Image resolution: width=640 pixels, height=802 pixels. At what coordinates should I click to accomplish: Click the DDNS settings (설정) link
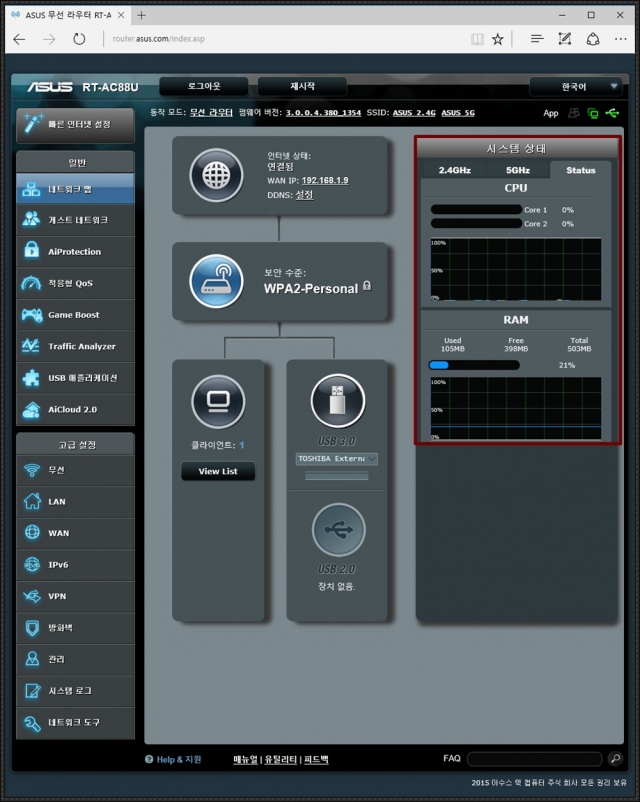click(x=304, y=195)
